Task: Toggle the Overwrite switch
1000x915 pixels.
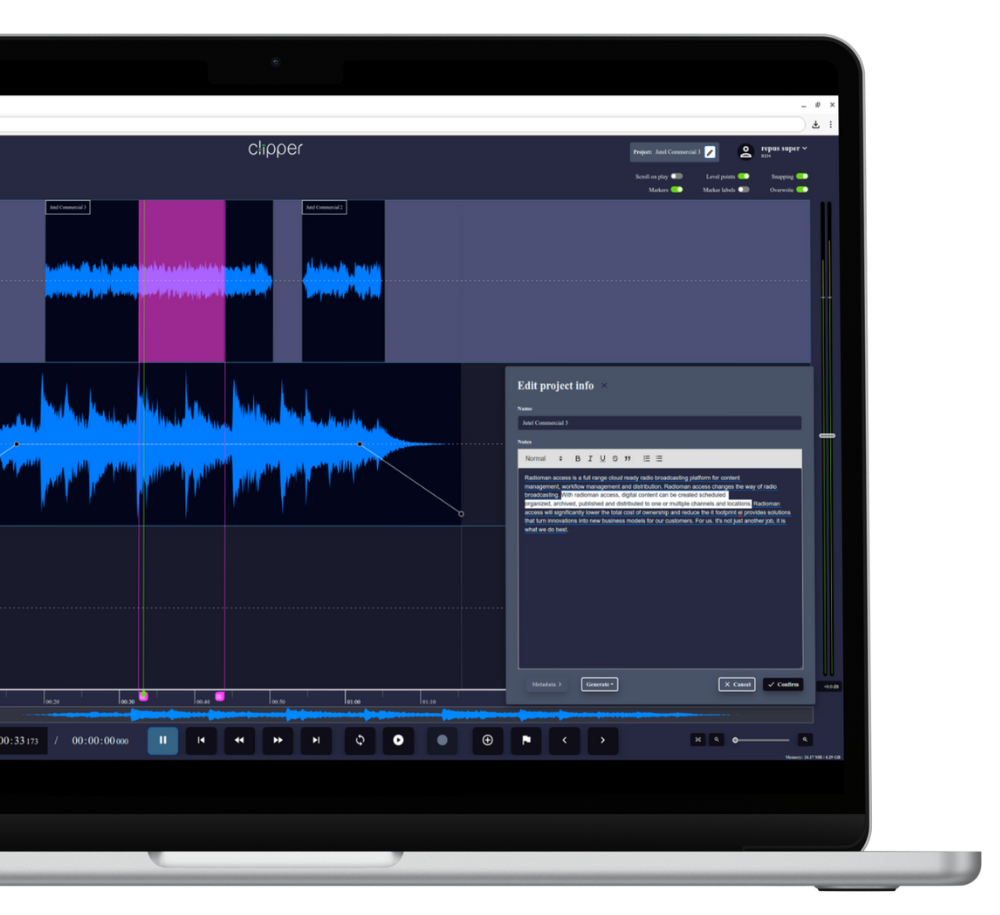Action: click(x=802, y=189)
